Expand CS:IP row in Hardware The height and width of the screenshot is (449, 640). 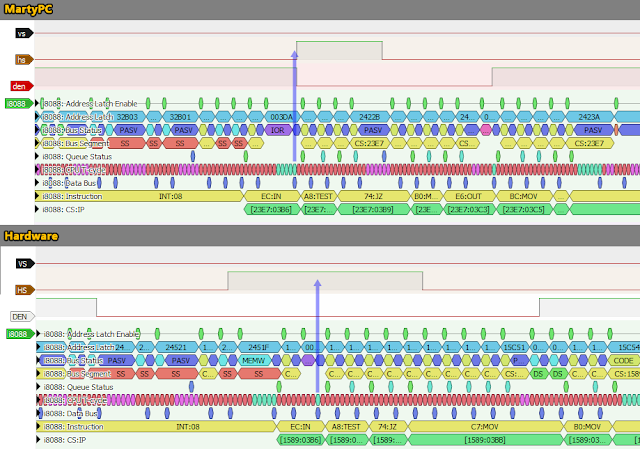pyautogui.click(x=38, y=440)
